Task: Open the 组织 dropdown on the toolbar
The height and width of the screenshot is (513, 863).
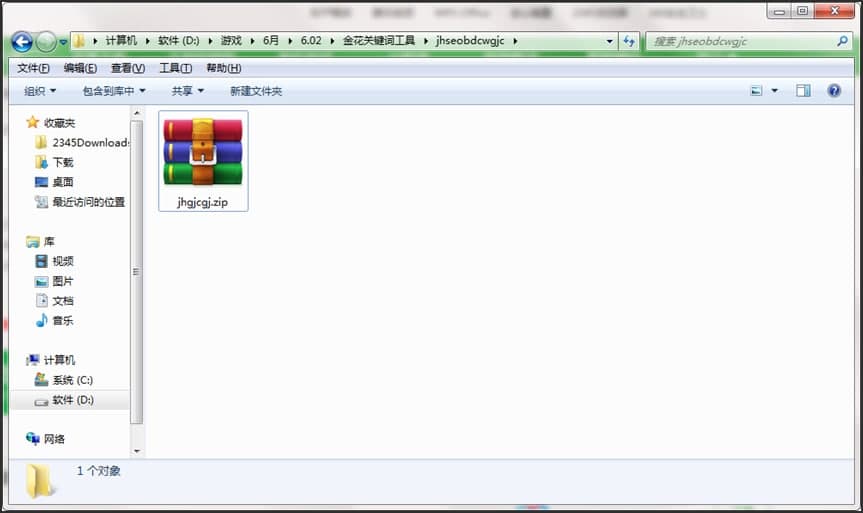Action: click(x=40, y=91)
